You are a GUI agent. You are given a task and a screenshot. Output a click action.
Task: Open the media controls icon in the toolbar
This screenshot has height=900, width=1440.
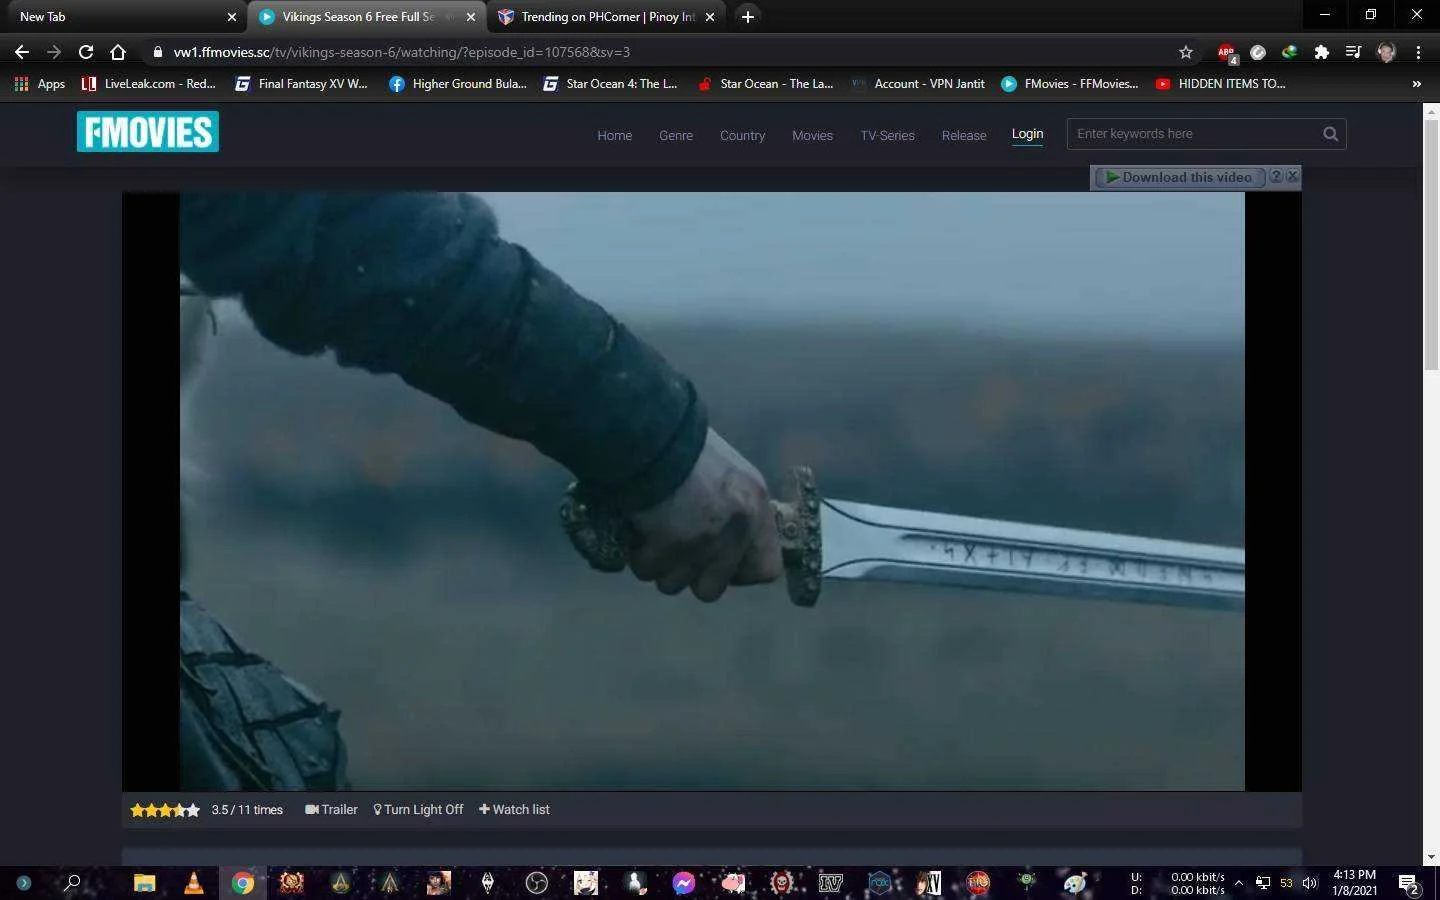click(x=1353, y=52)
